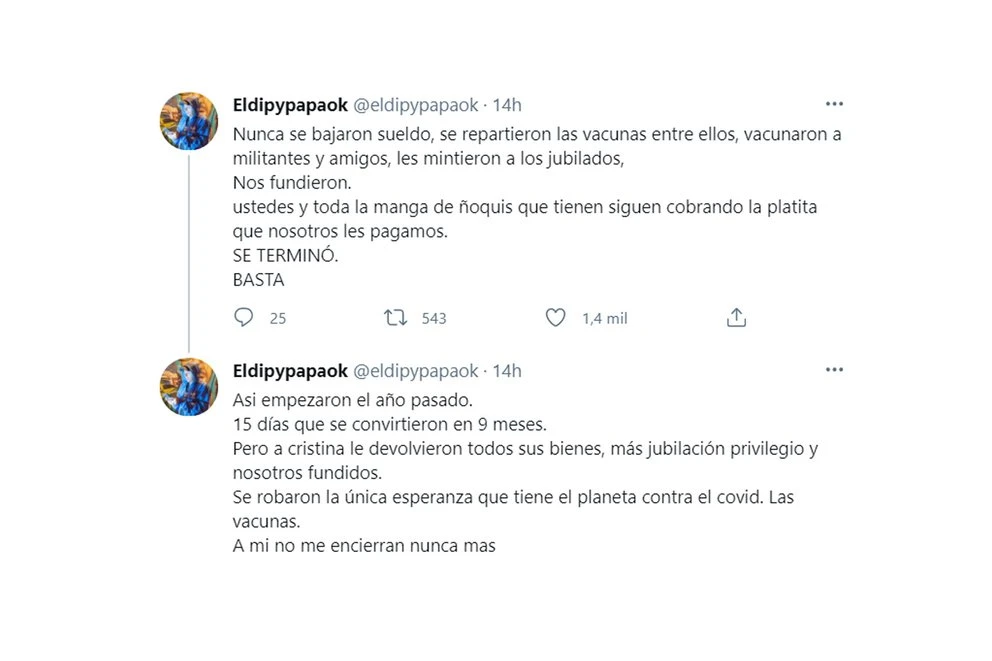Open the first tweet's 14h timestamp

pos(507,105)
